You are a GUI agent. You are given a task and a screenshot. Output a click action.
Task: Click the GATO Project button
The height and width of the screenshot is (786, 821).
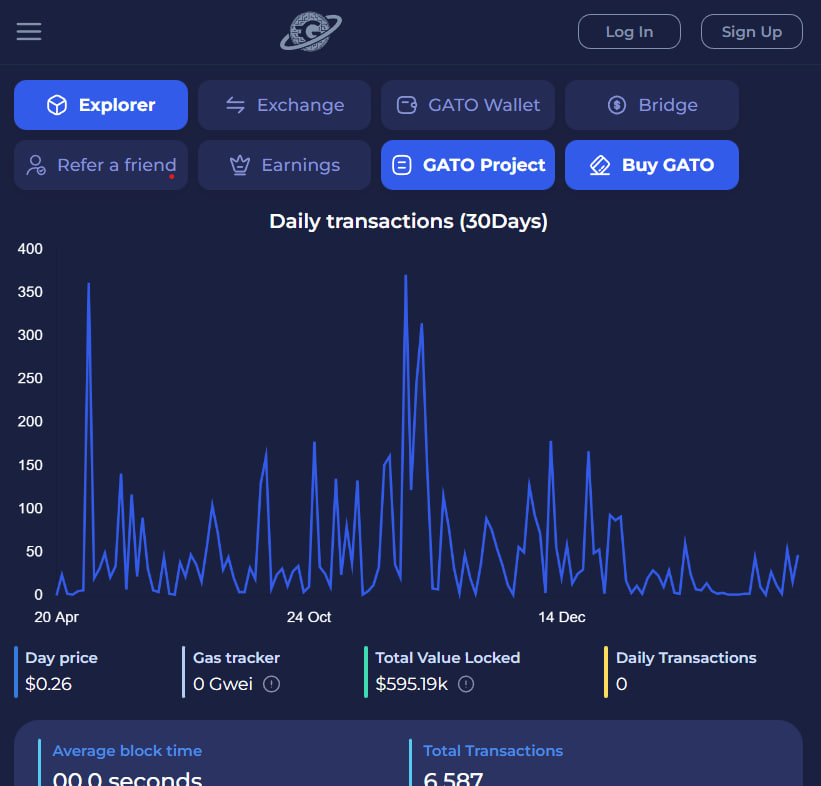pyautogui.click(x=468, y=165)
